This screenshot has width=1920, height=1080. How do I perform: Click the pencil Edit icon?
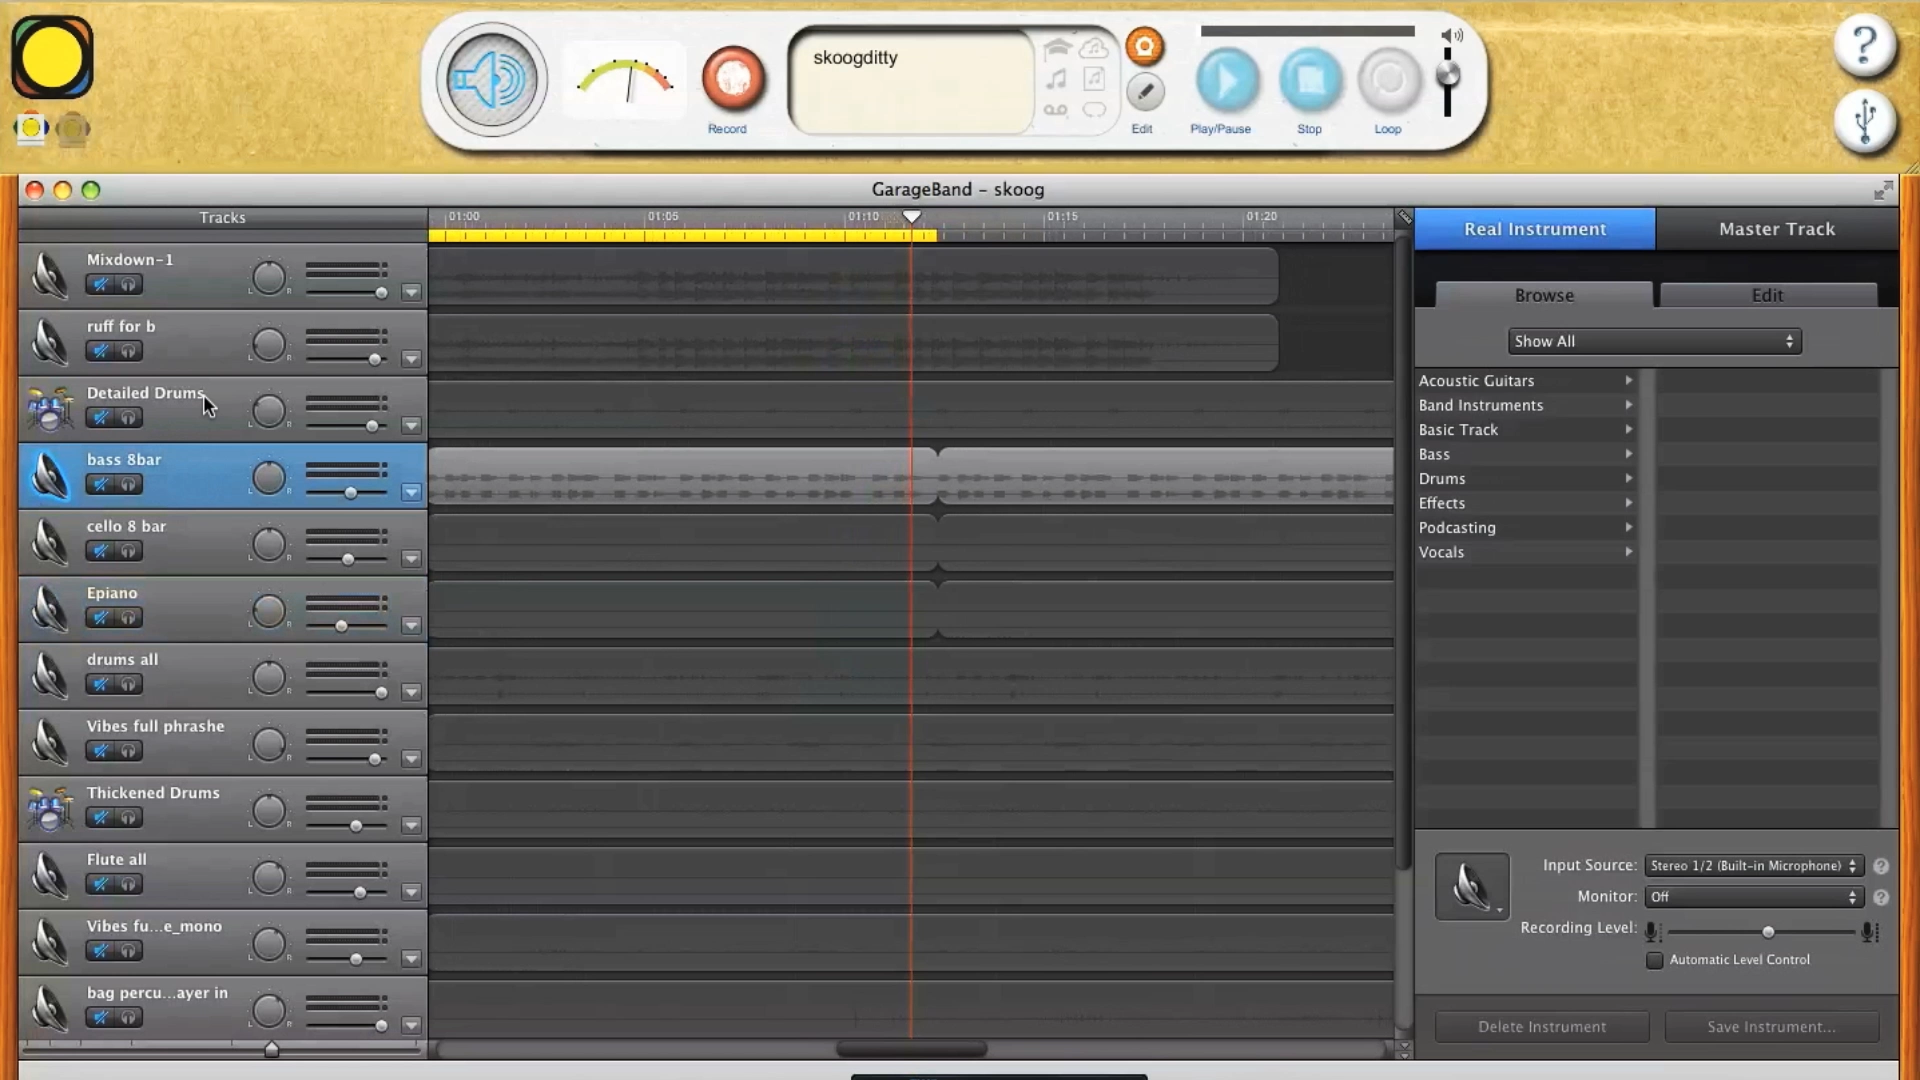tap(1145, 92)
